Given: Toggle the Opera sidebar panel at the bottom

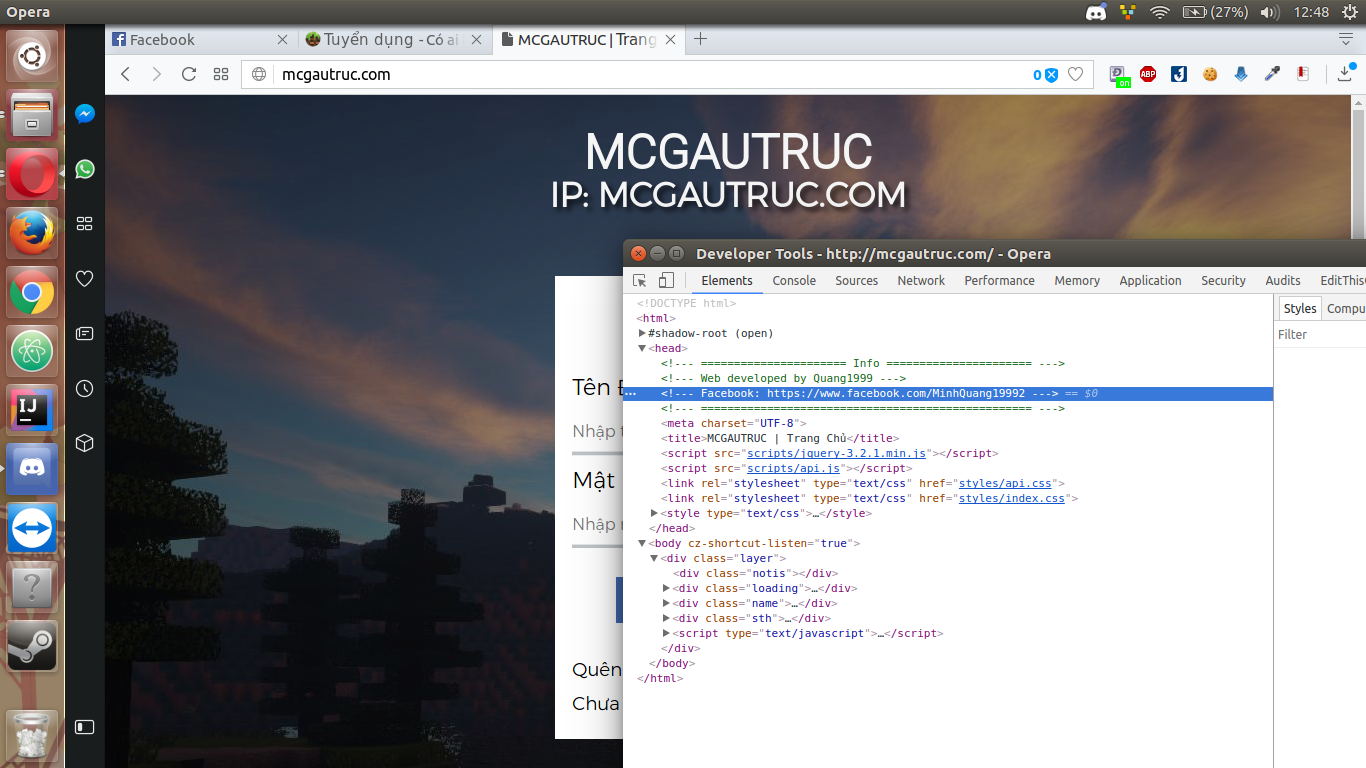Looking at the screenshot, I should pyautogui.click(x=85, y=727).
